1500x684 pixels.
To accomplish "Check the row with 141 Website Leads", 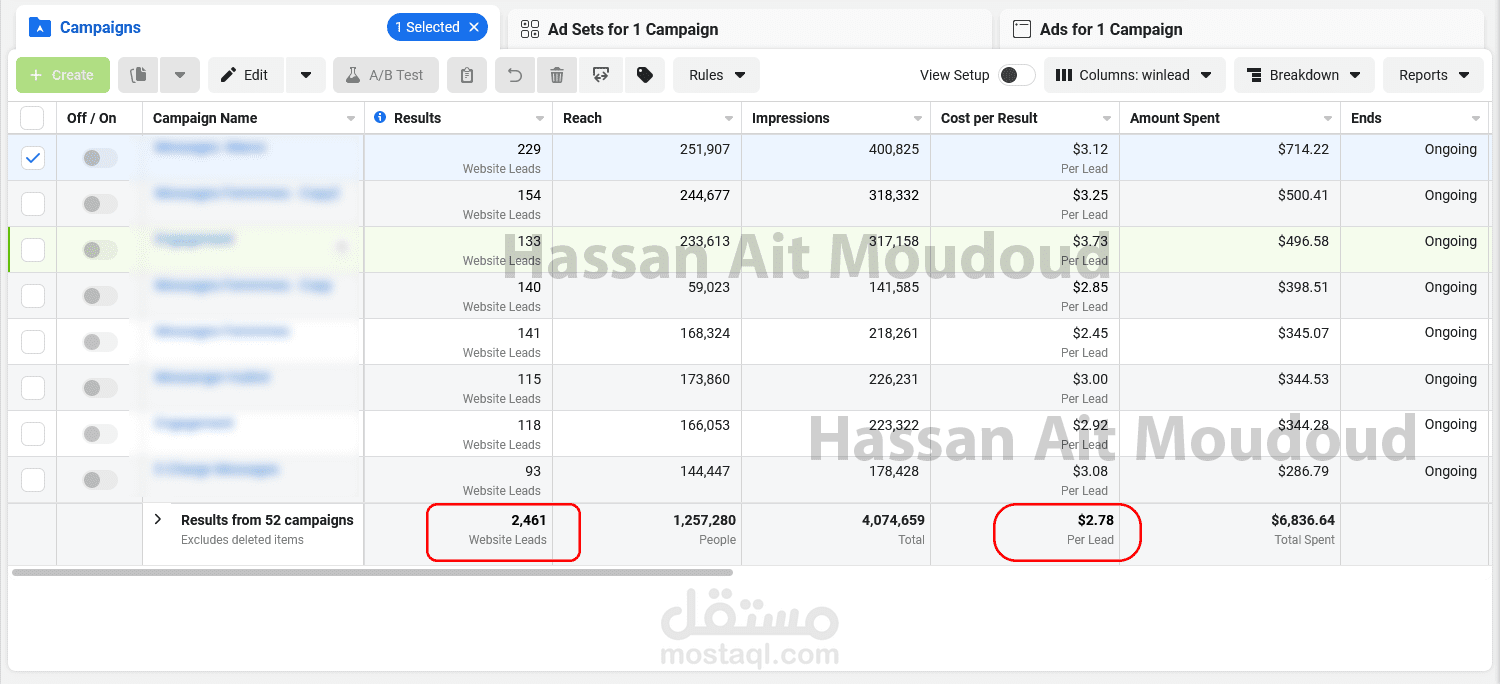I will [x=33, y=342].
